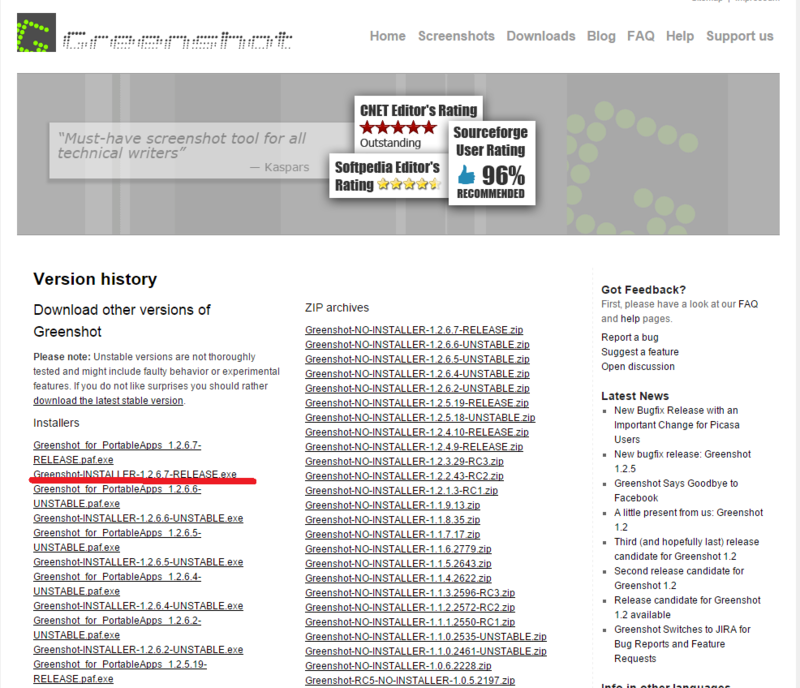The height and width of the screenshot is (688, 800).
Task: Download Greenshot-NO-INSTALLER-1.2.4.10-RELEASE.zip
Action: coord(417,432)
